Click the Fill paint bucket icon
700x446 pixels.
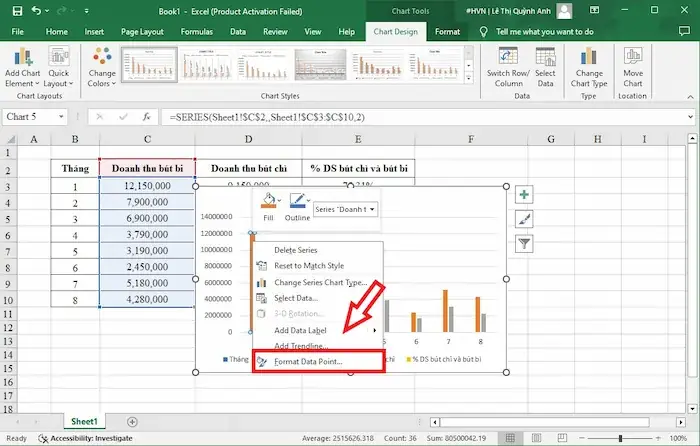click(268, 201)
